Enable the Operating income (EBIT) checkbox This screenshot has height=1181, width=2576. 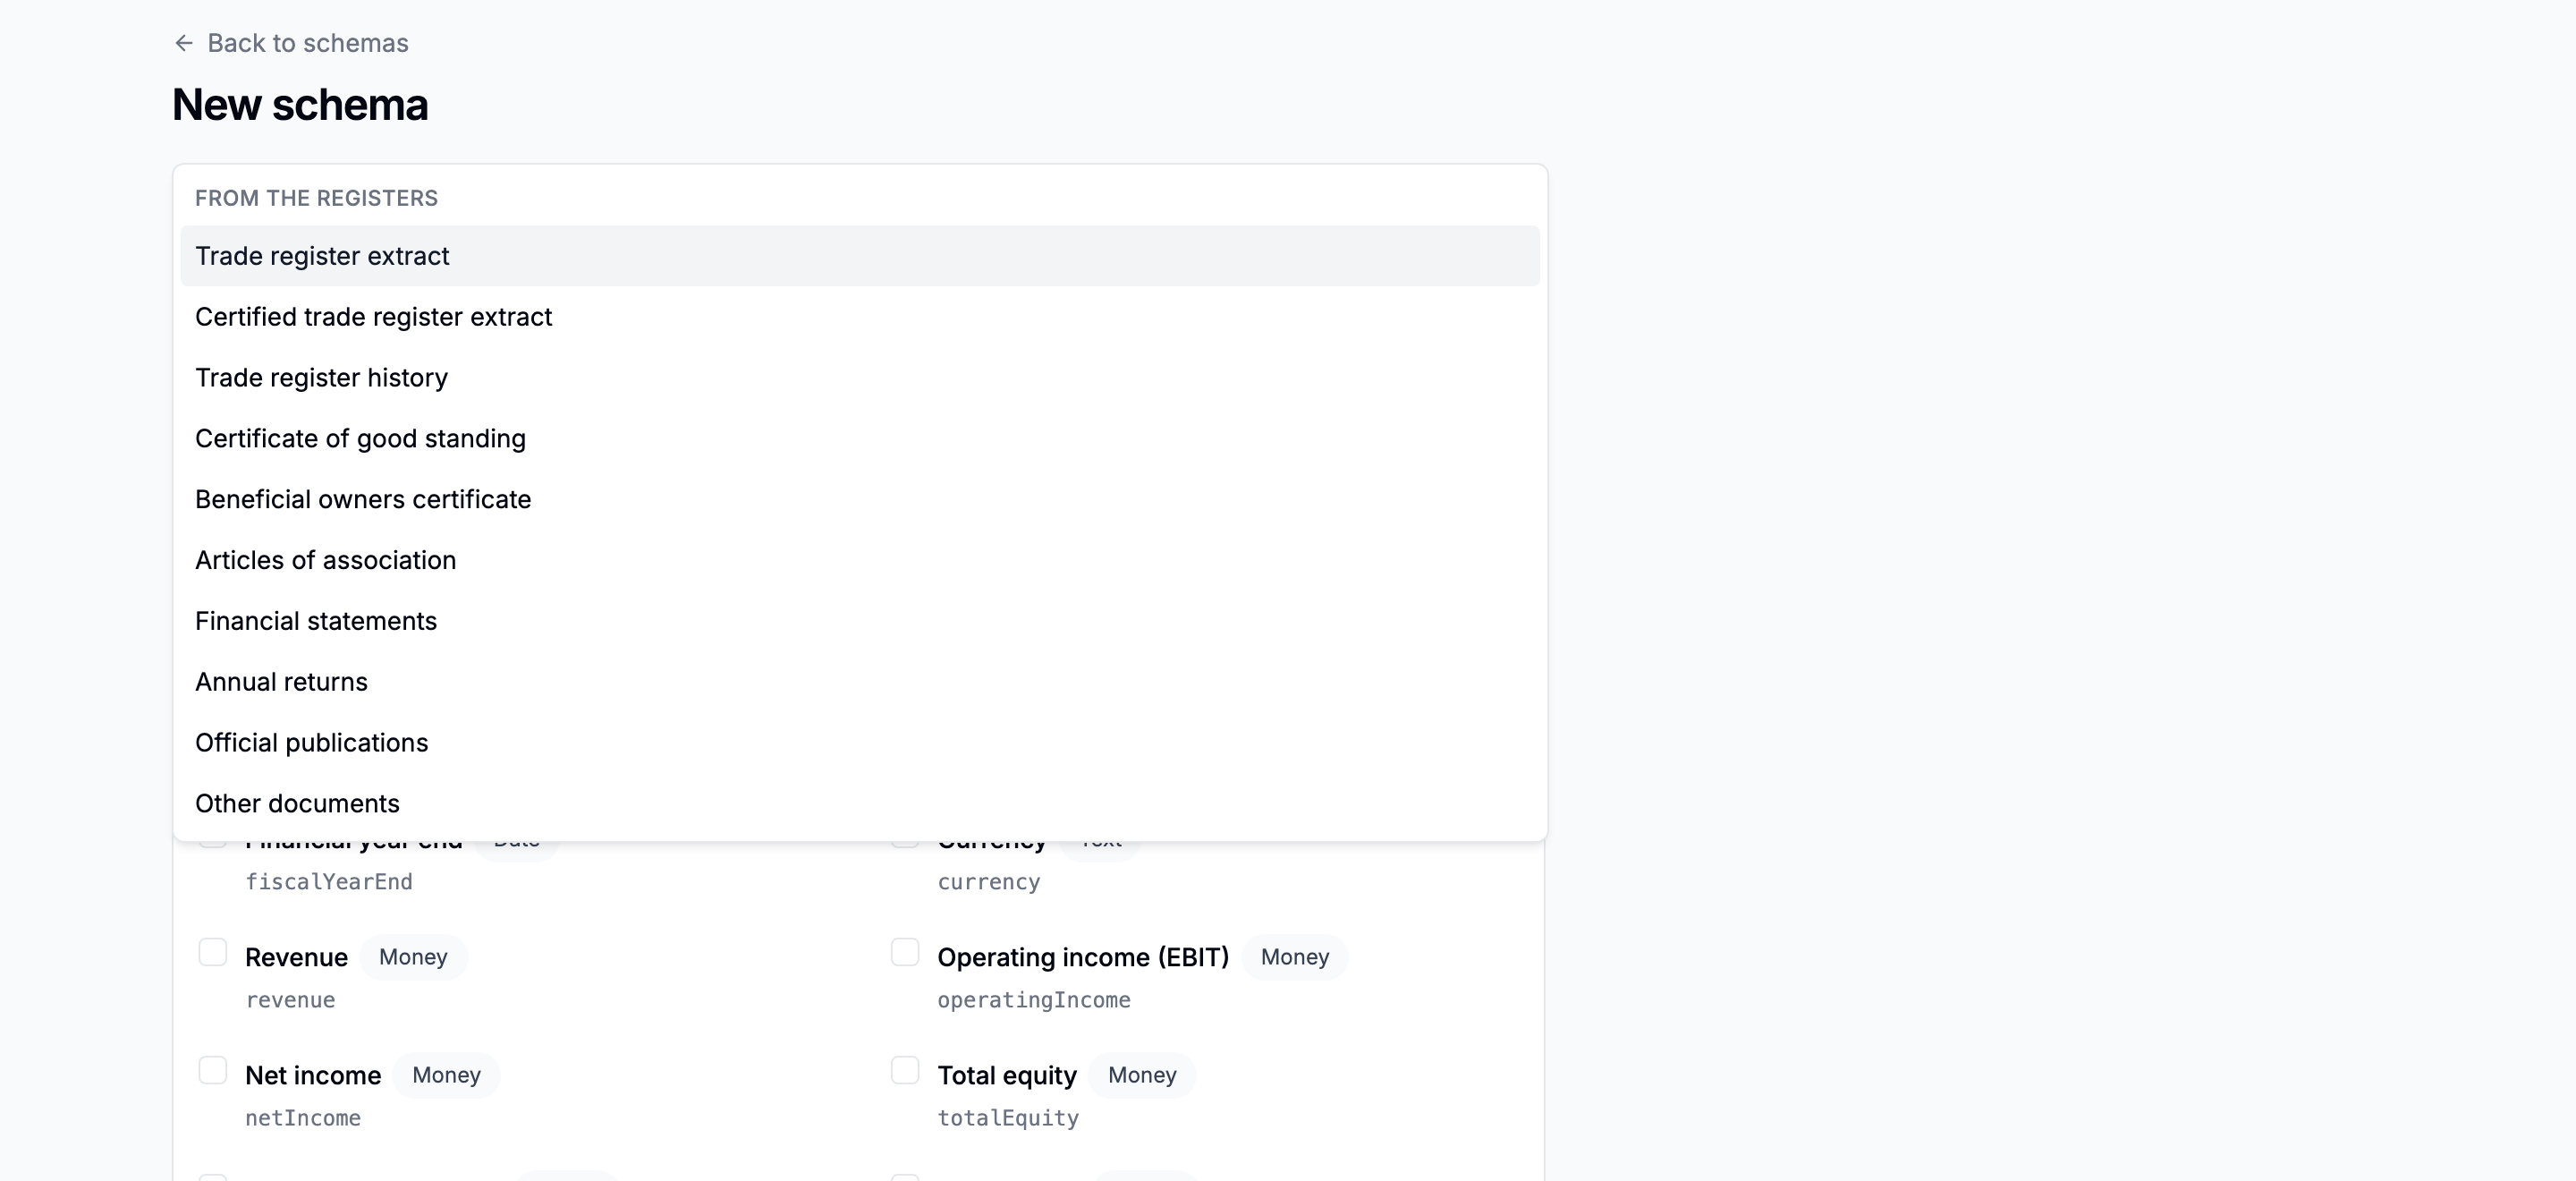(905, 952)
